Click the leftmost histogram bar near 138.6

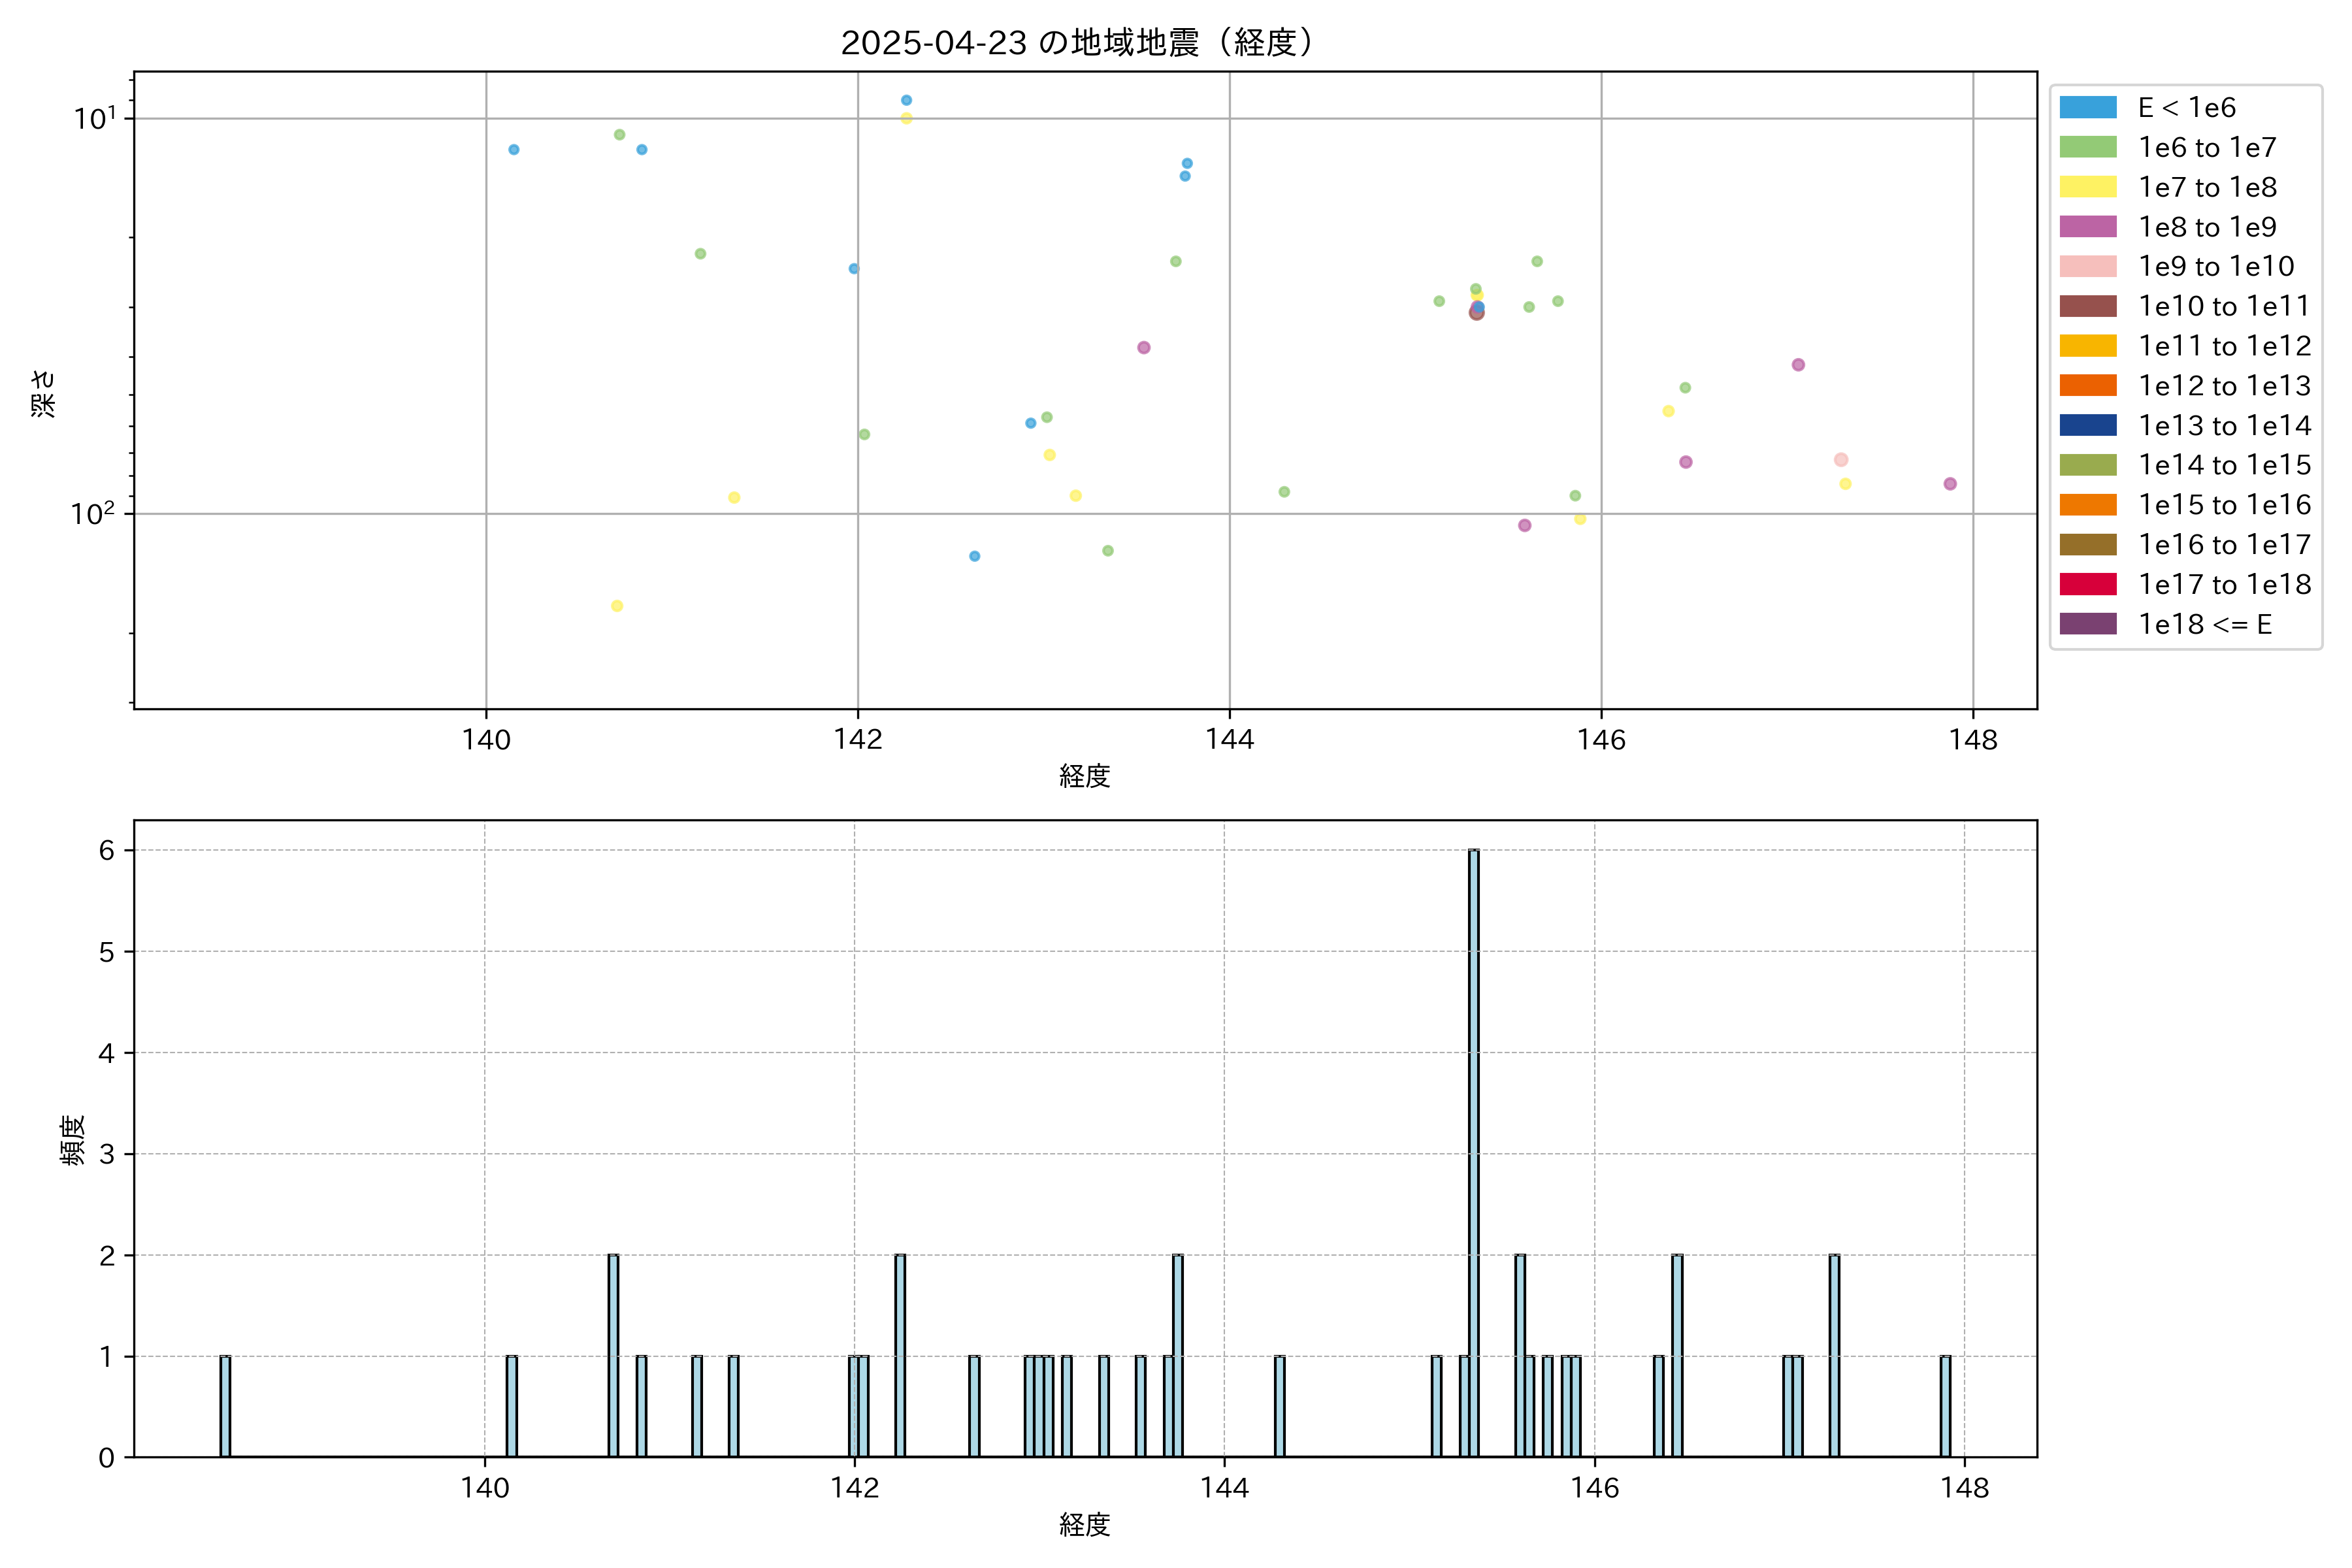pyautogui.click(x=225, y=1406)
